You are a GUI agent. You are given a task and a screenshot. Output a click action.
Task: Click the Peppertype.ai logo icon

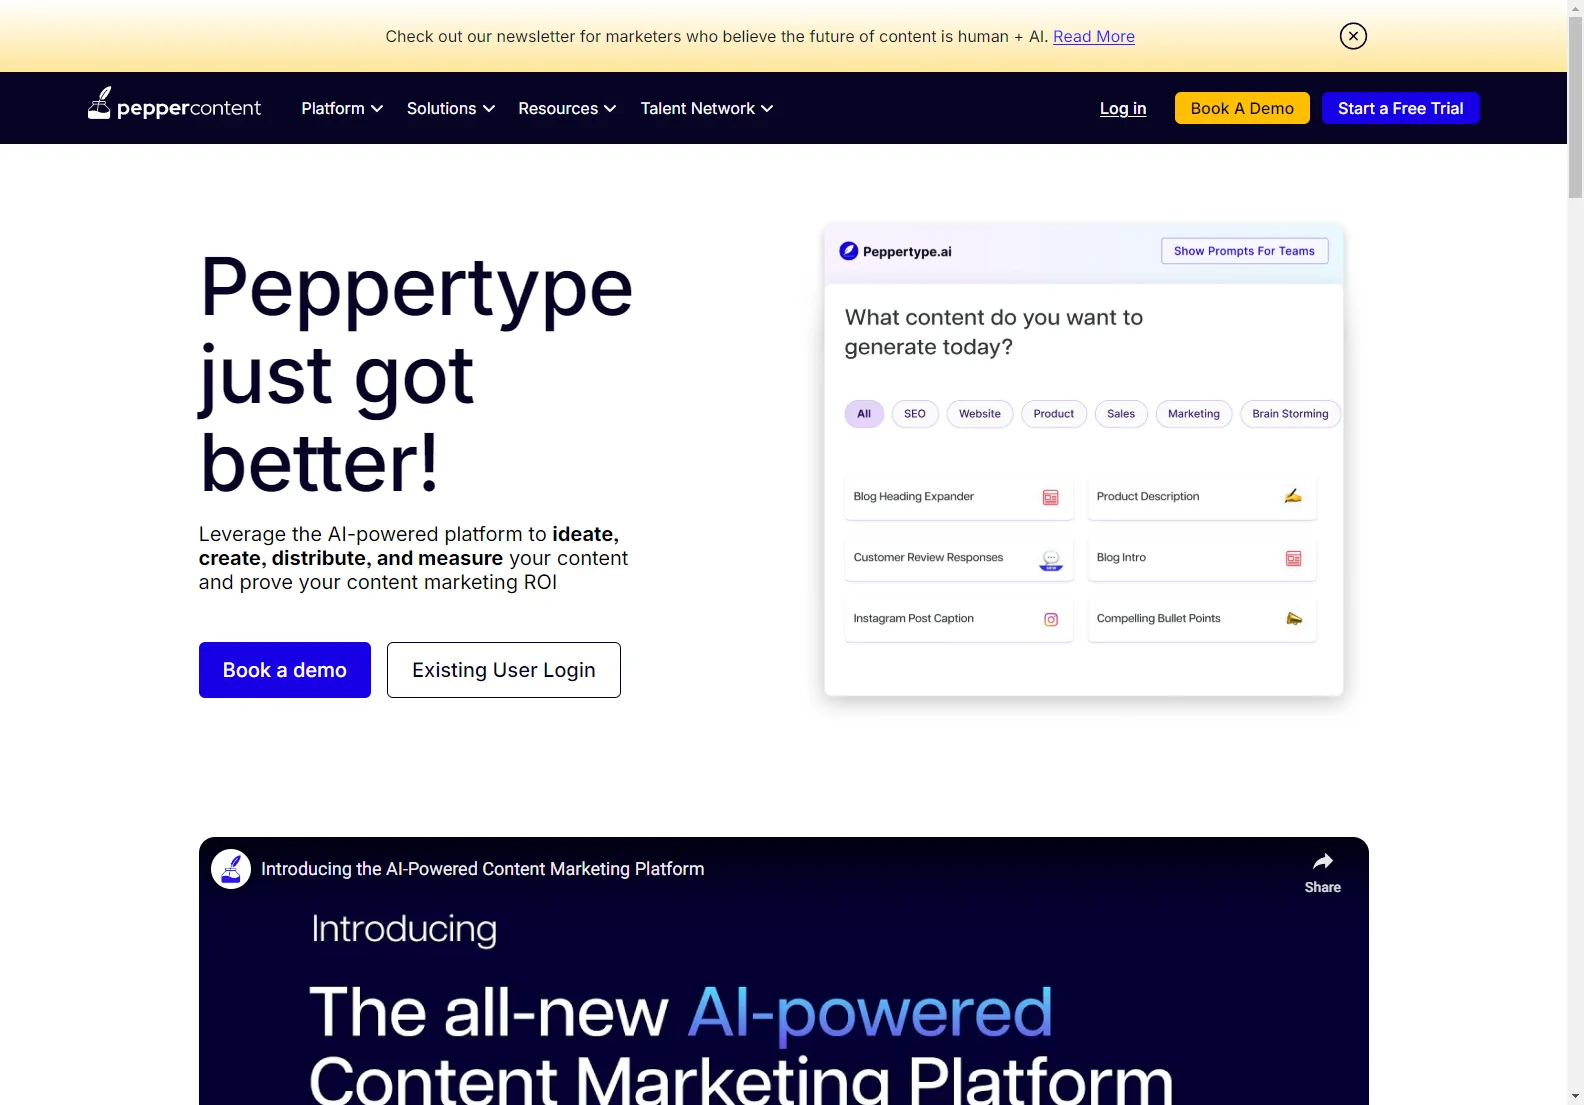point(849,251)
